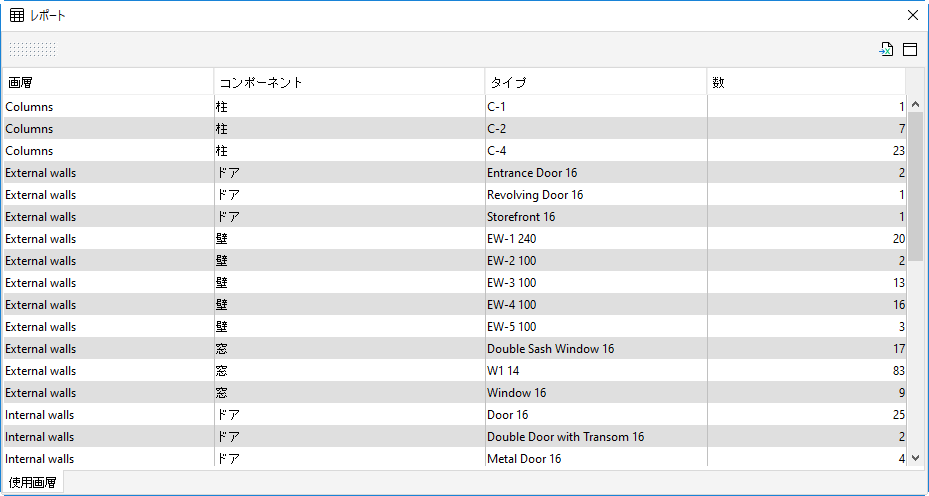Sort by the 数 column header
The height and width of the screenshot is (496, 929).
click(806, 82)
